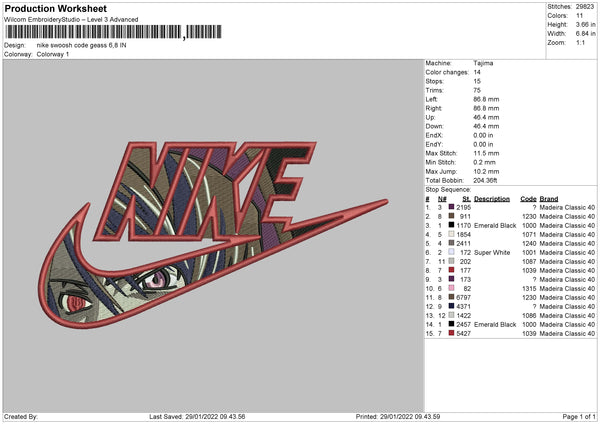Image resolution: width=600 pixels, height=424 pixels.
Task: Click the purple swatch for stop 1 (2195 stitches)
Action: (452, 207)
